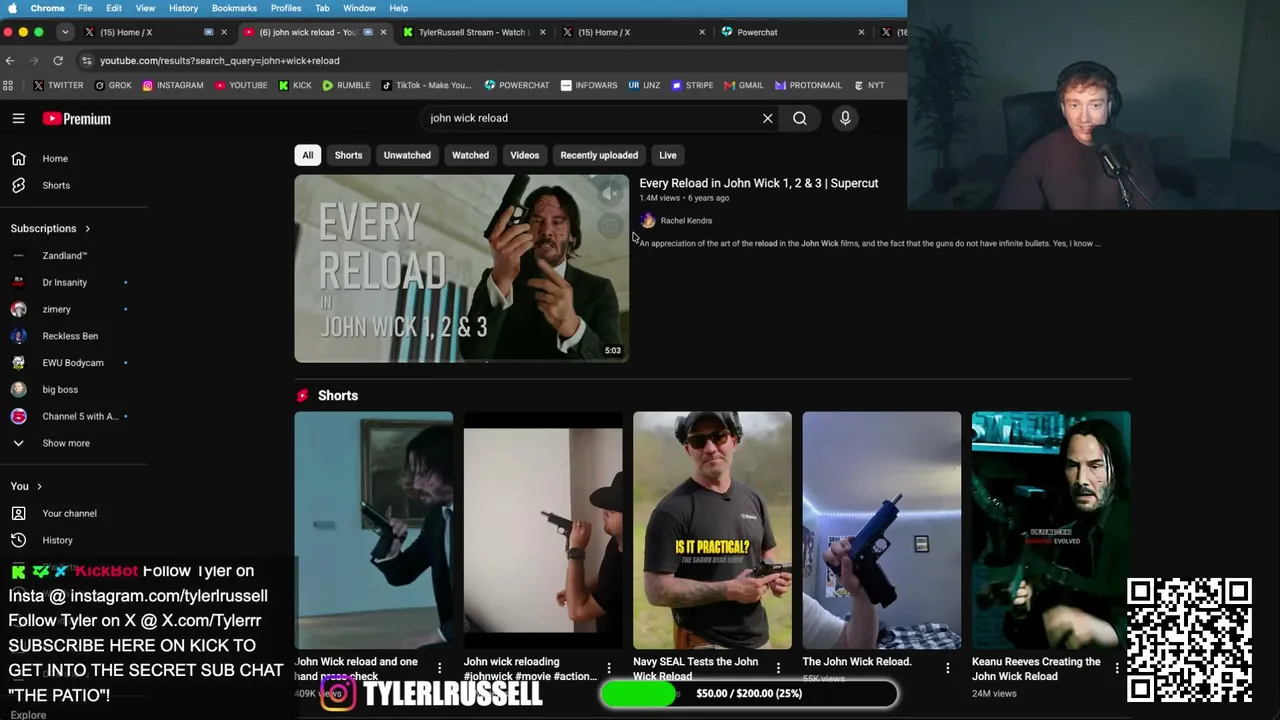
Task: Open options for 'John Wick reload and one hand' short
Action: [440, 668]
